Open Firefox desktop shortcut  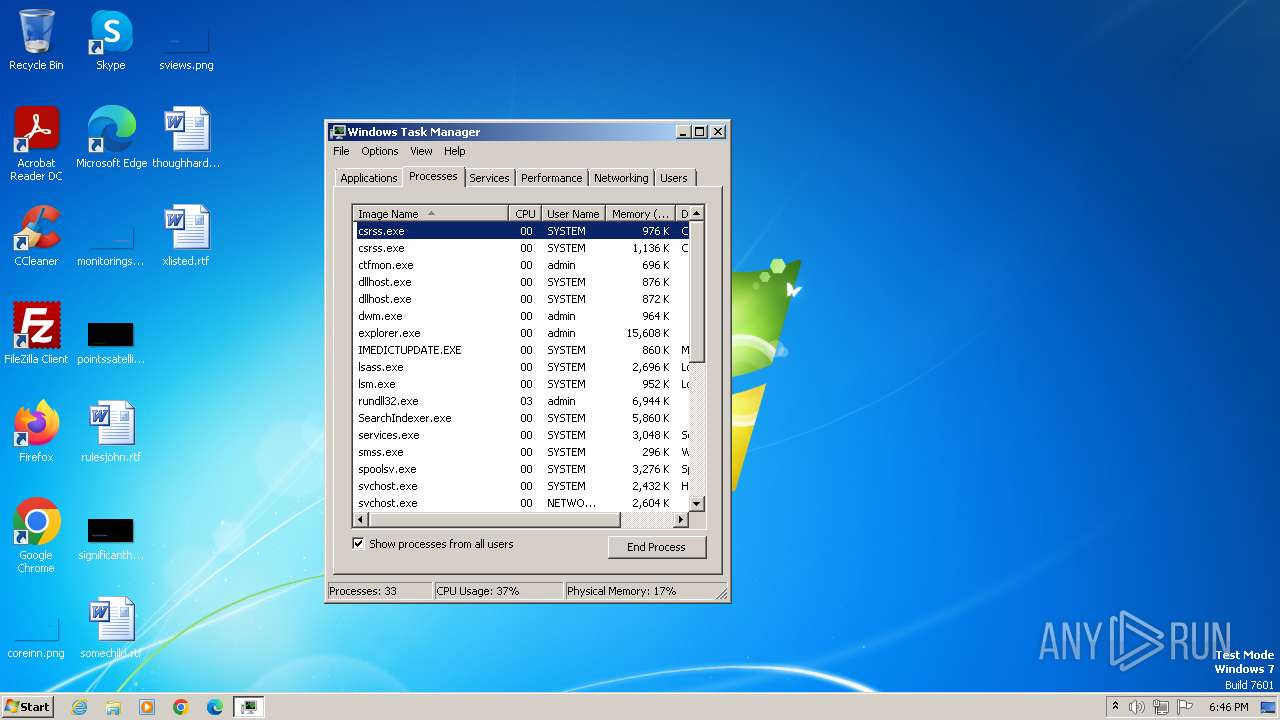[x=36, y=432]
